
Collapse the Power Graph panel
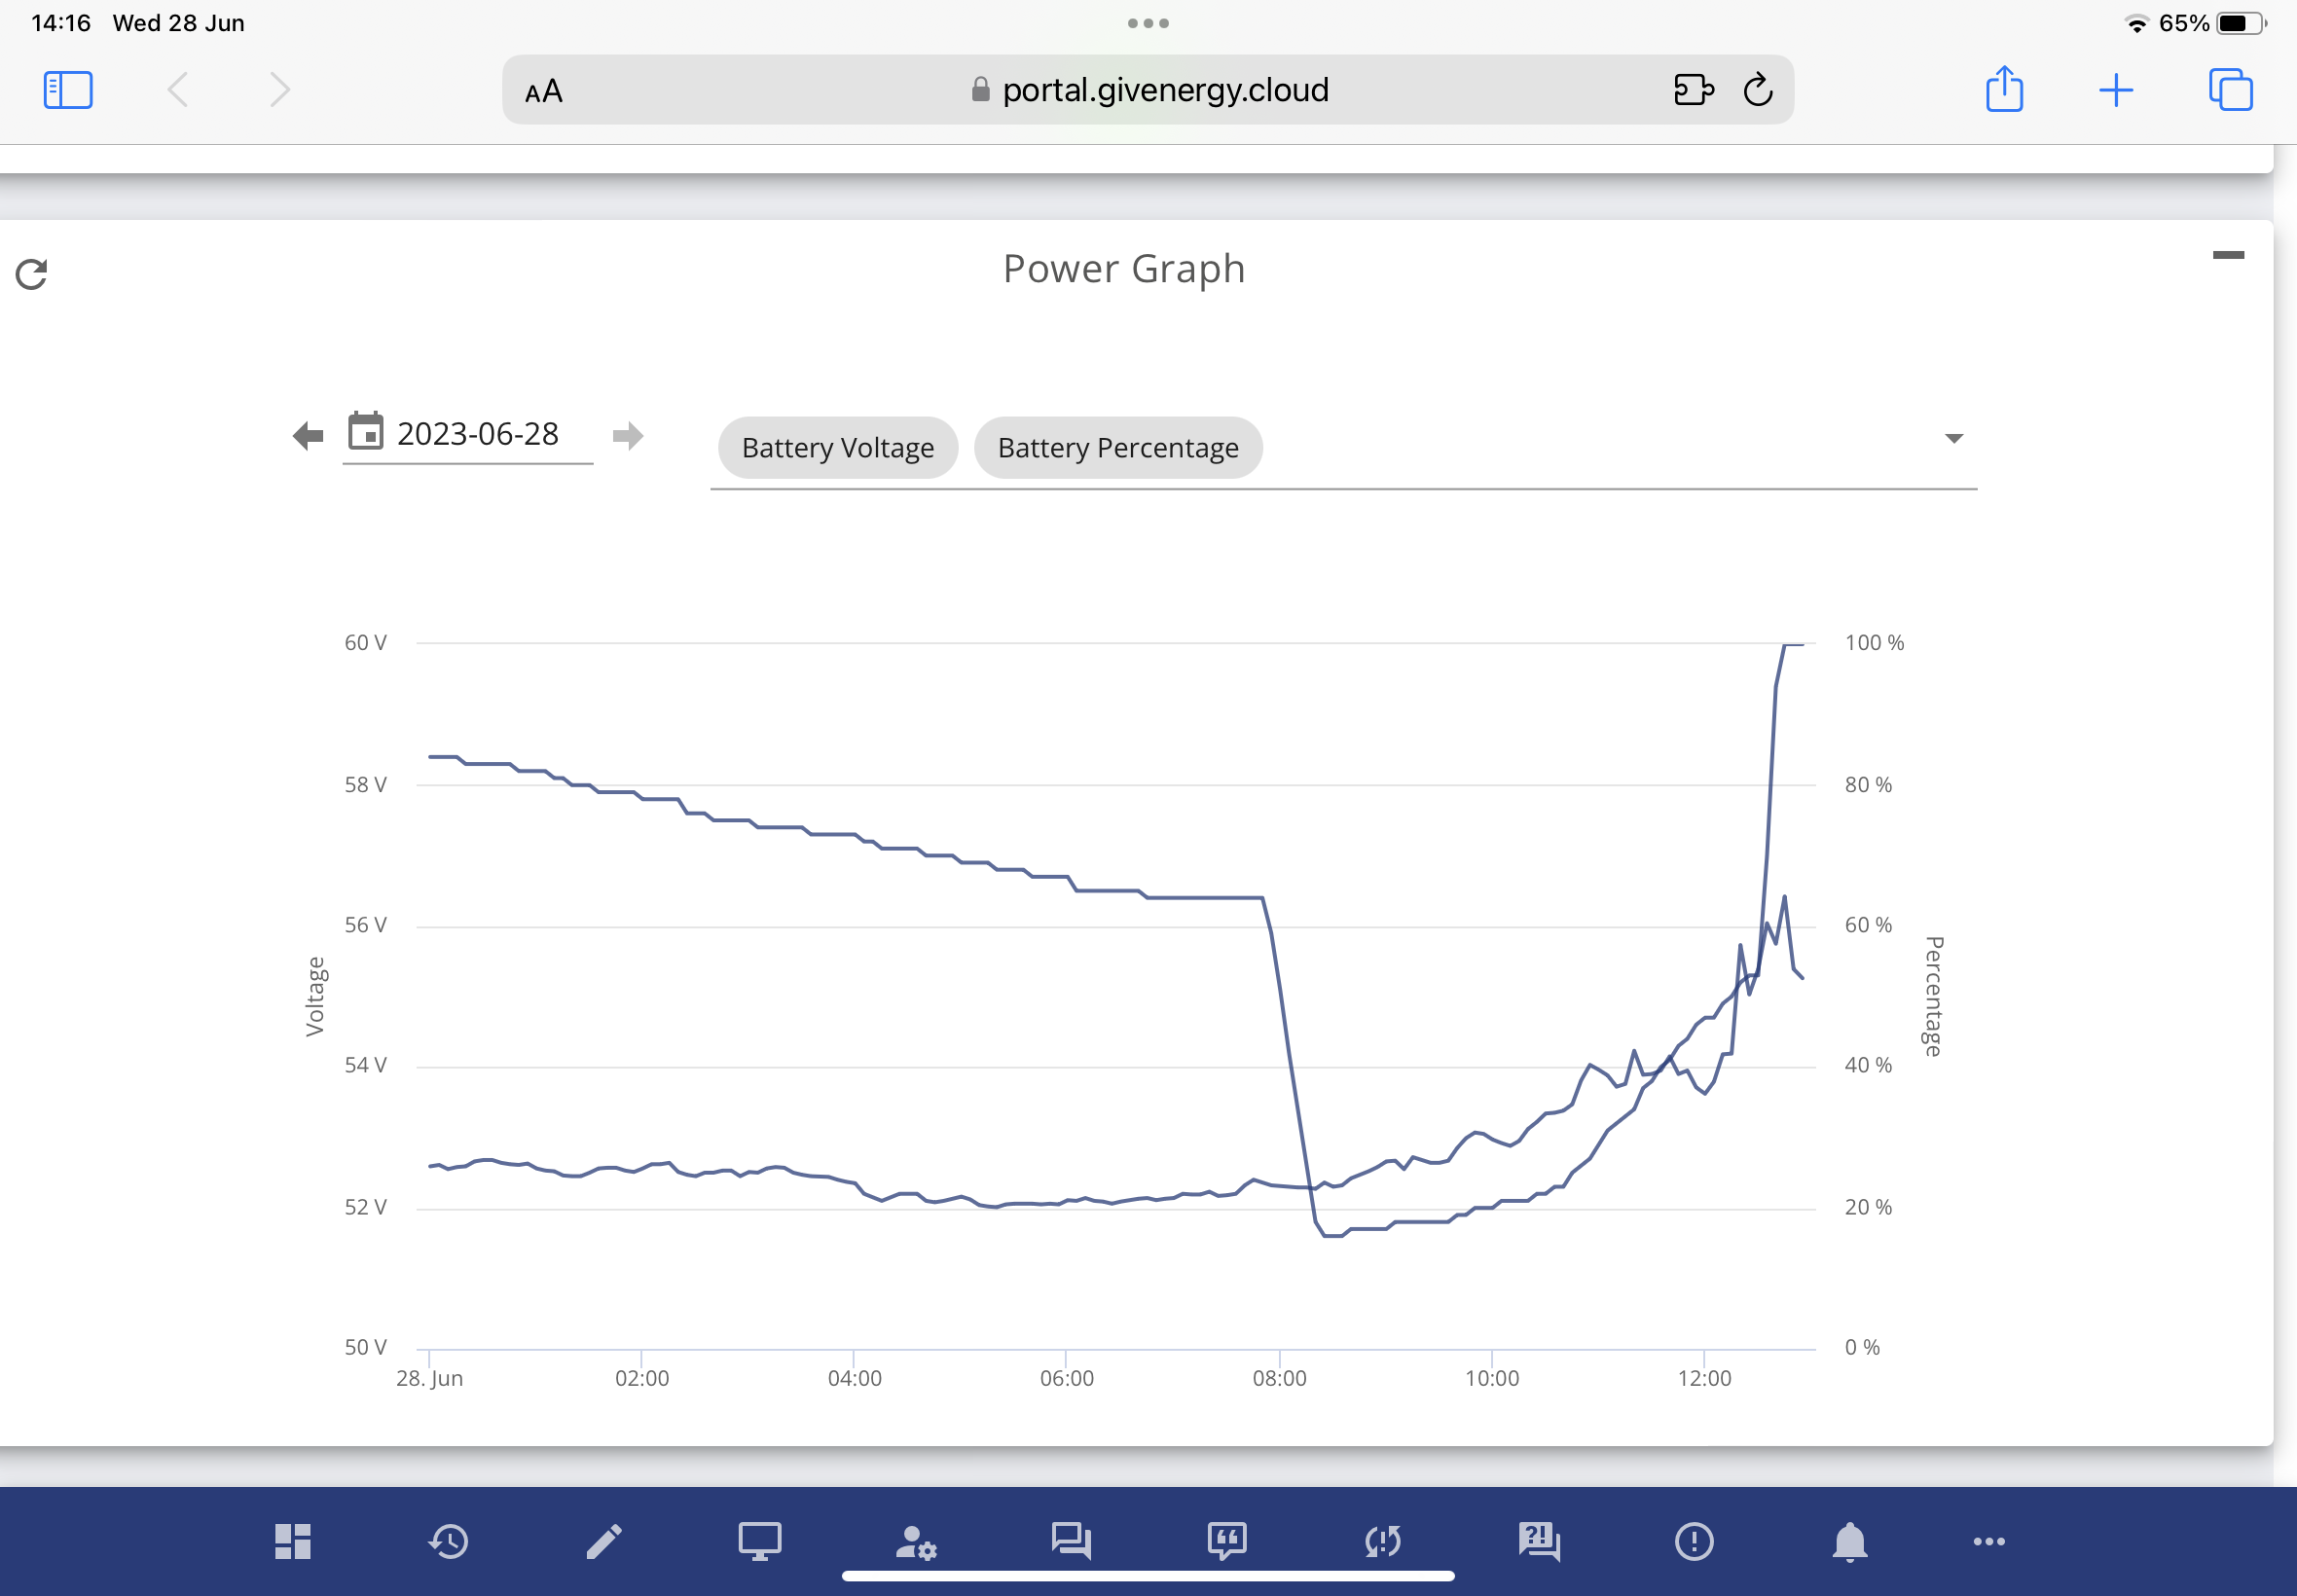(2228, 255)
